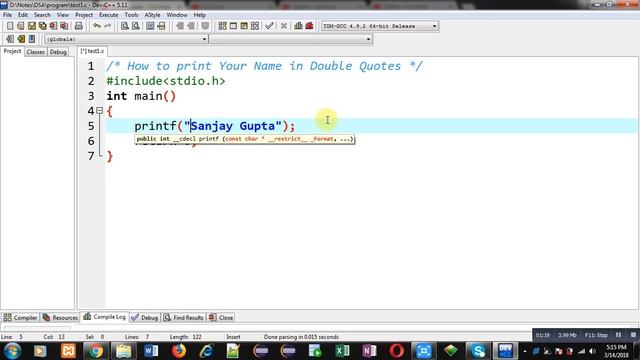The image size is (640, 360).
Task: Show hidden system tray icons
Action: click(525, 351)
